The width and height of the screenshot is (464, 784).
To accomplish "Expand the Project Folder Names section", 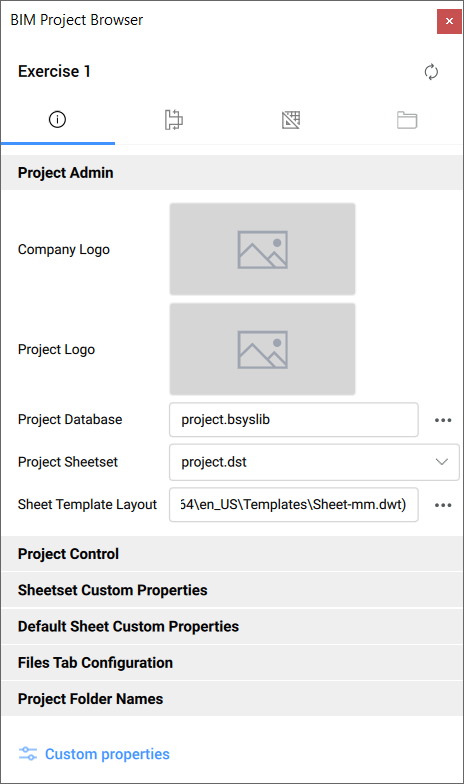I will point(232,698).
